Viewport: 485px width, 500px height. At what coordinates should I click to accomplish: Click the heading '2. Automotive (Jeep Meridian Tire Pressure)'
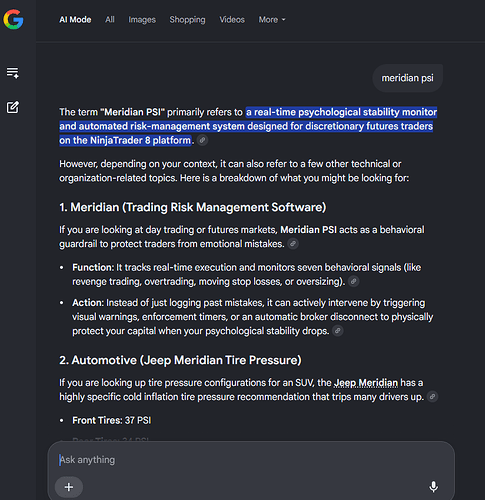point(180,360)
